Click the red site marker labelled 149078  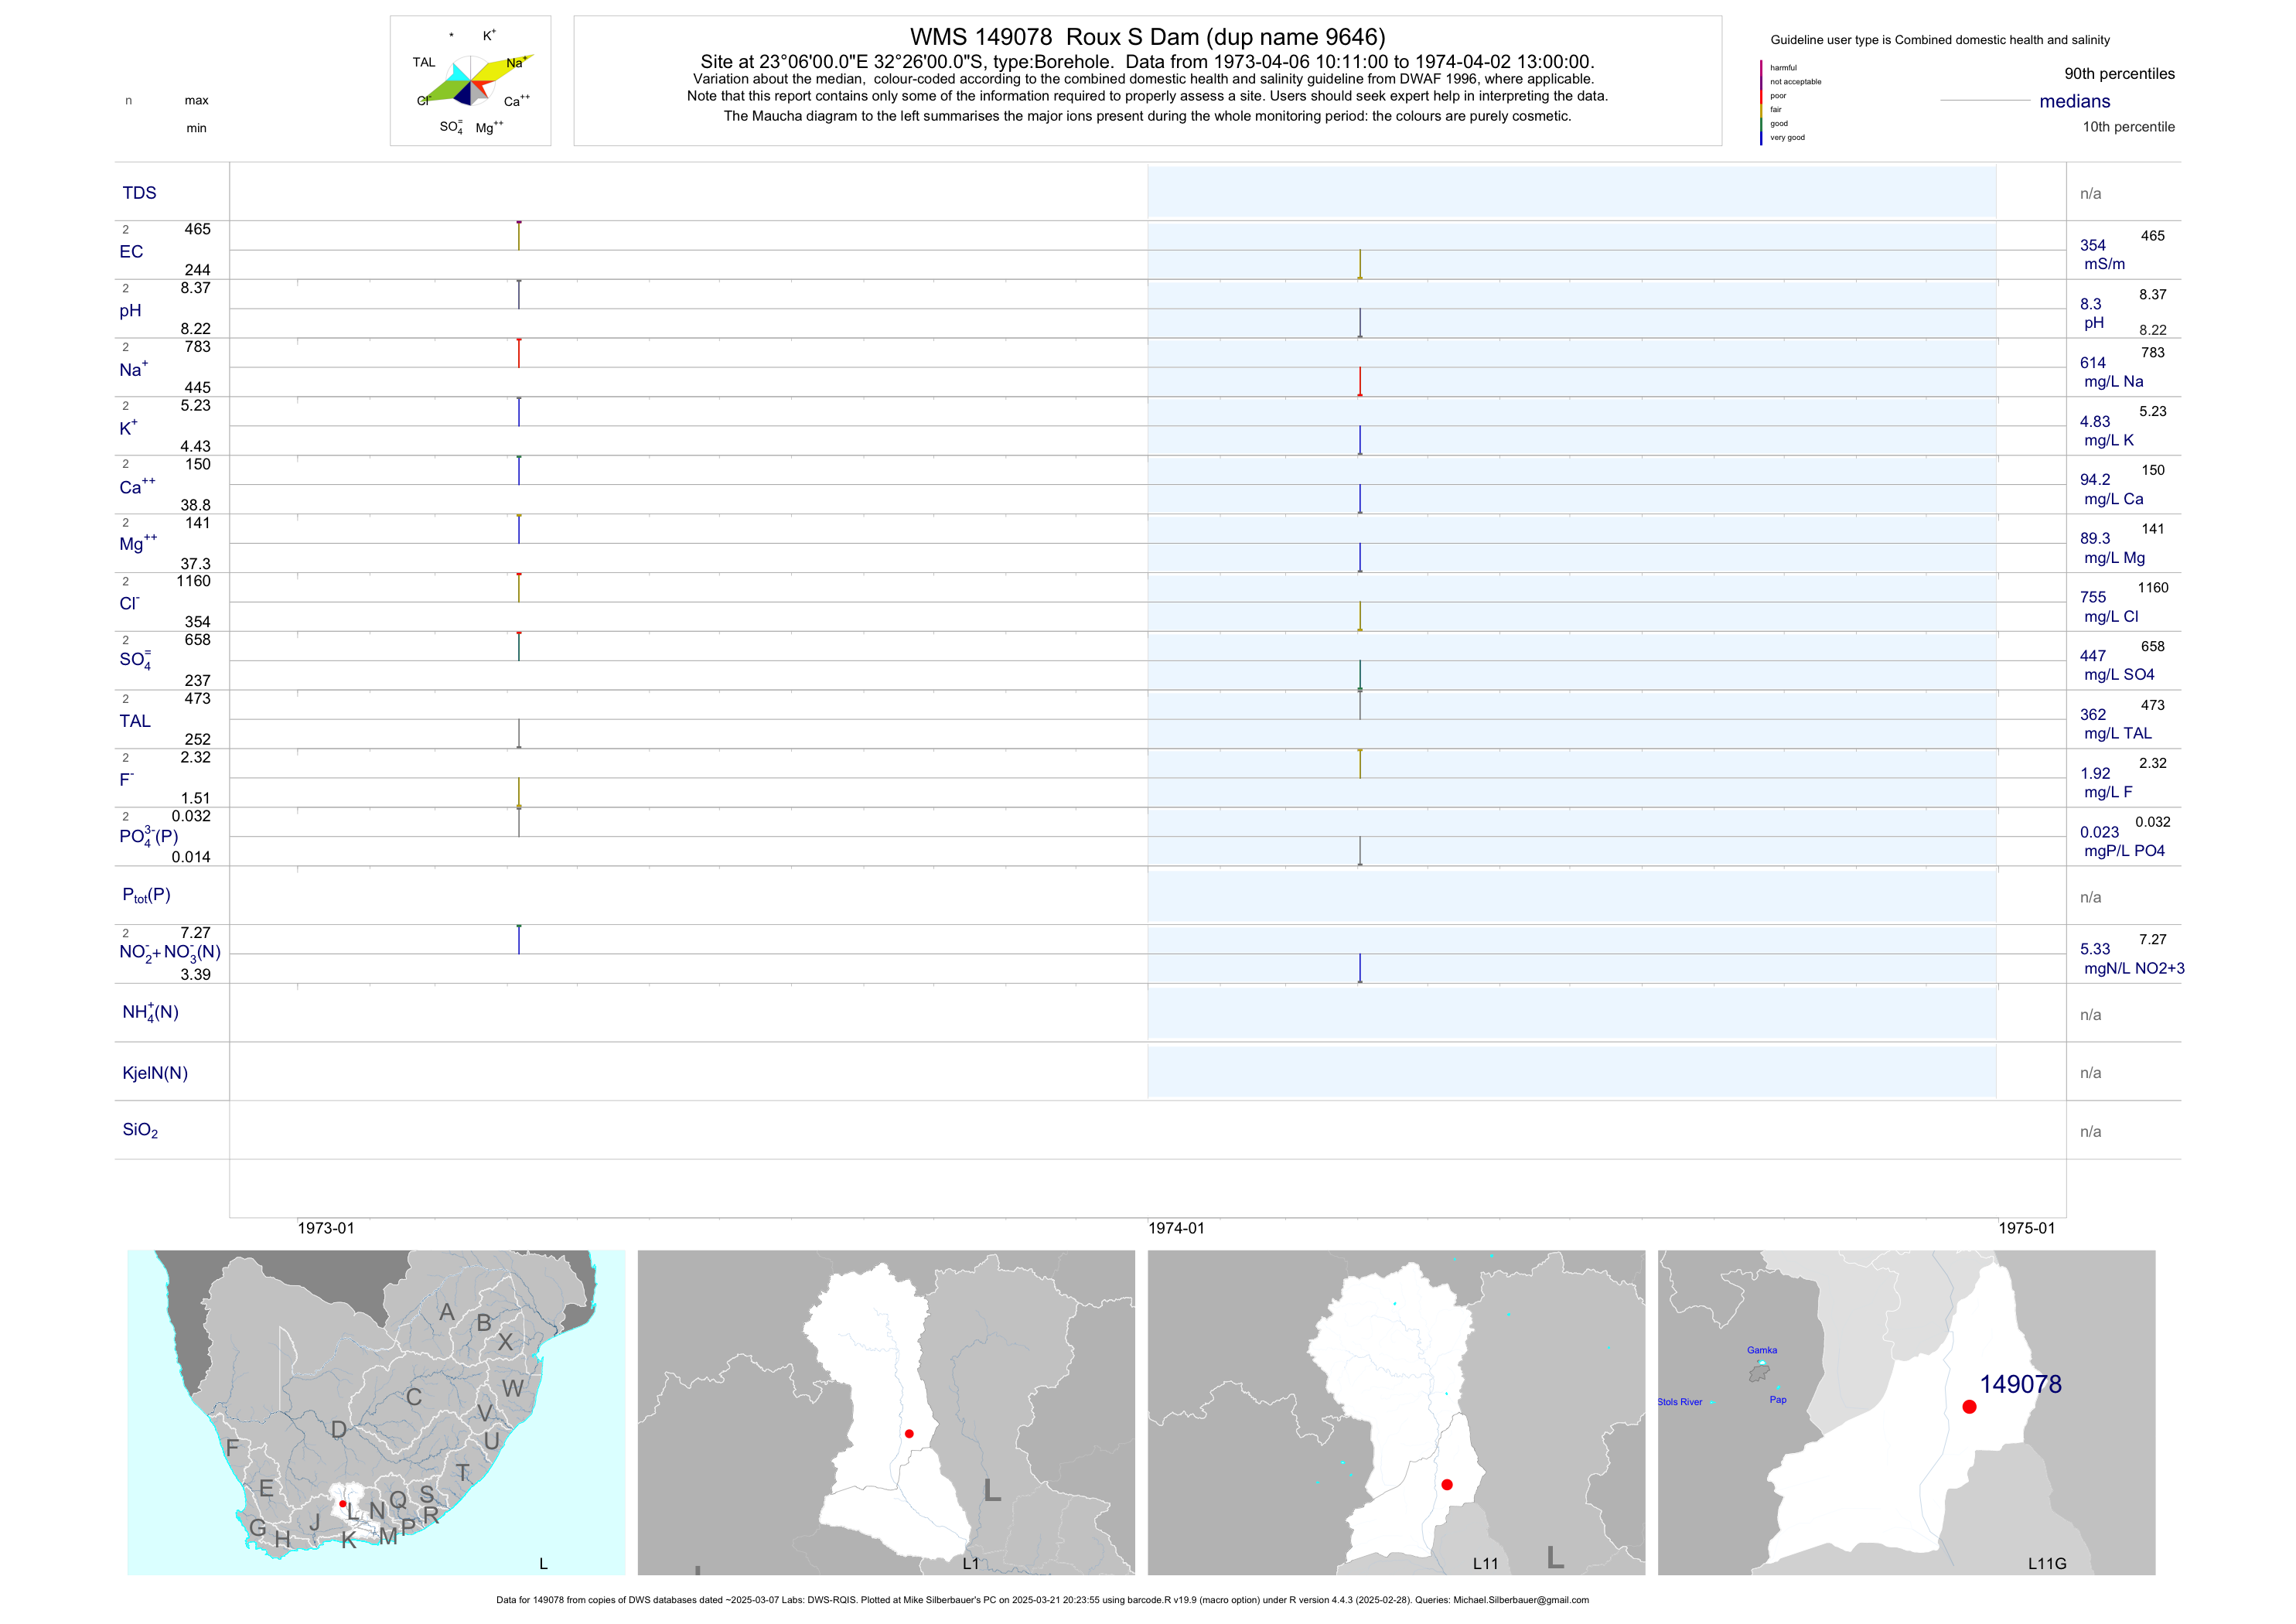[1969, 1406]
